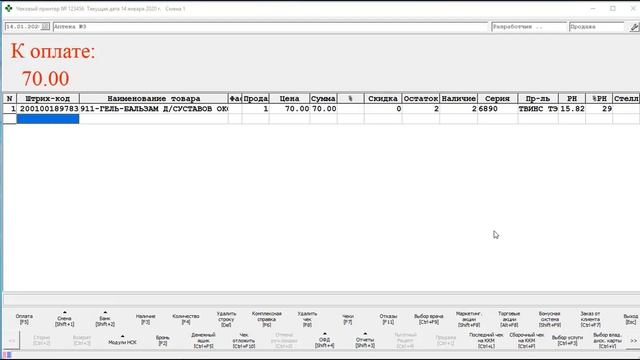Image resolution: width=640 pixels, height=360 pixels.
Task: Click the Серия column header
Action: pos(498,98)
